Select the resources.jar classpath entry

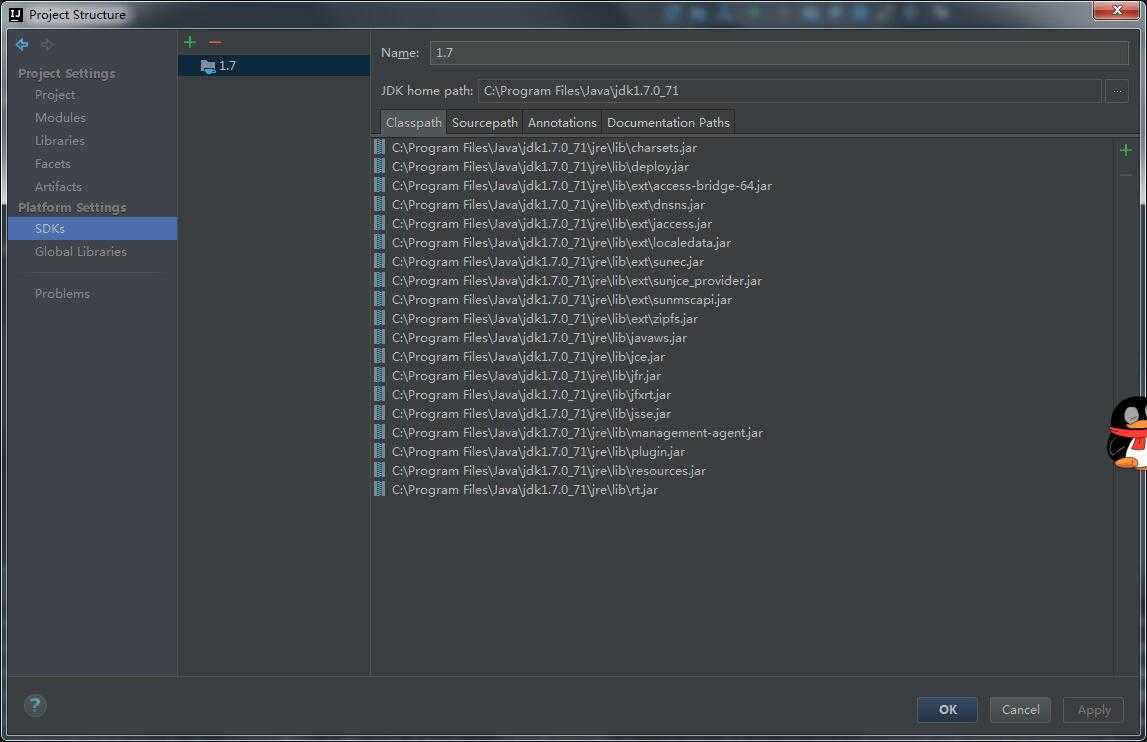tap(549, 471)
